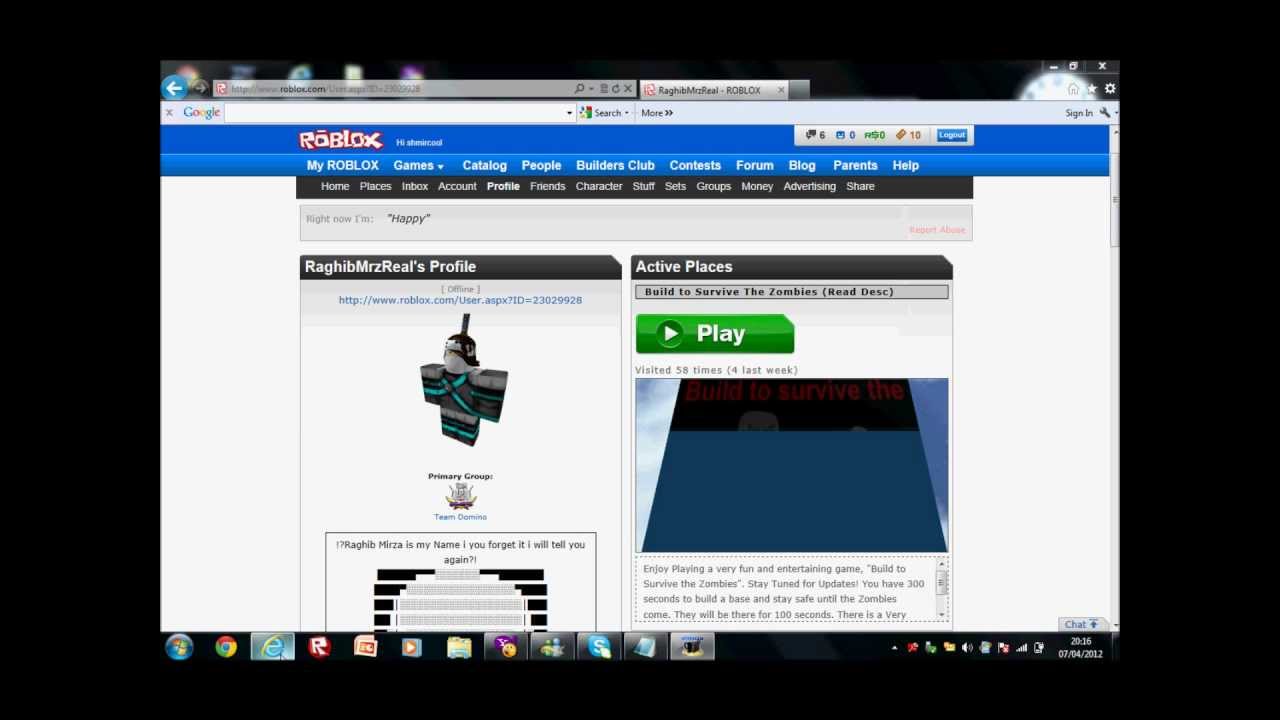Click the browser Forward arrow button
1280x720 pixels.
[x=199, y=88]
